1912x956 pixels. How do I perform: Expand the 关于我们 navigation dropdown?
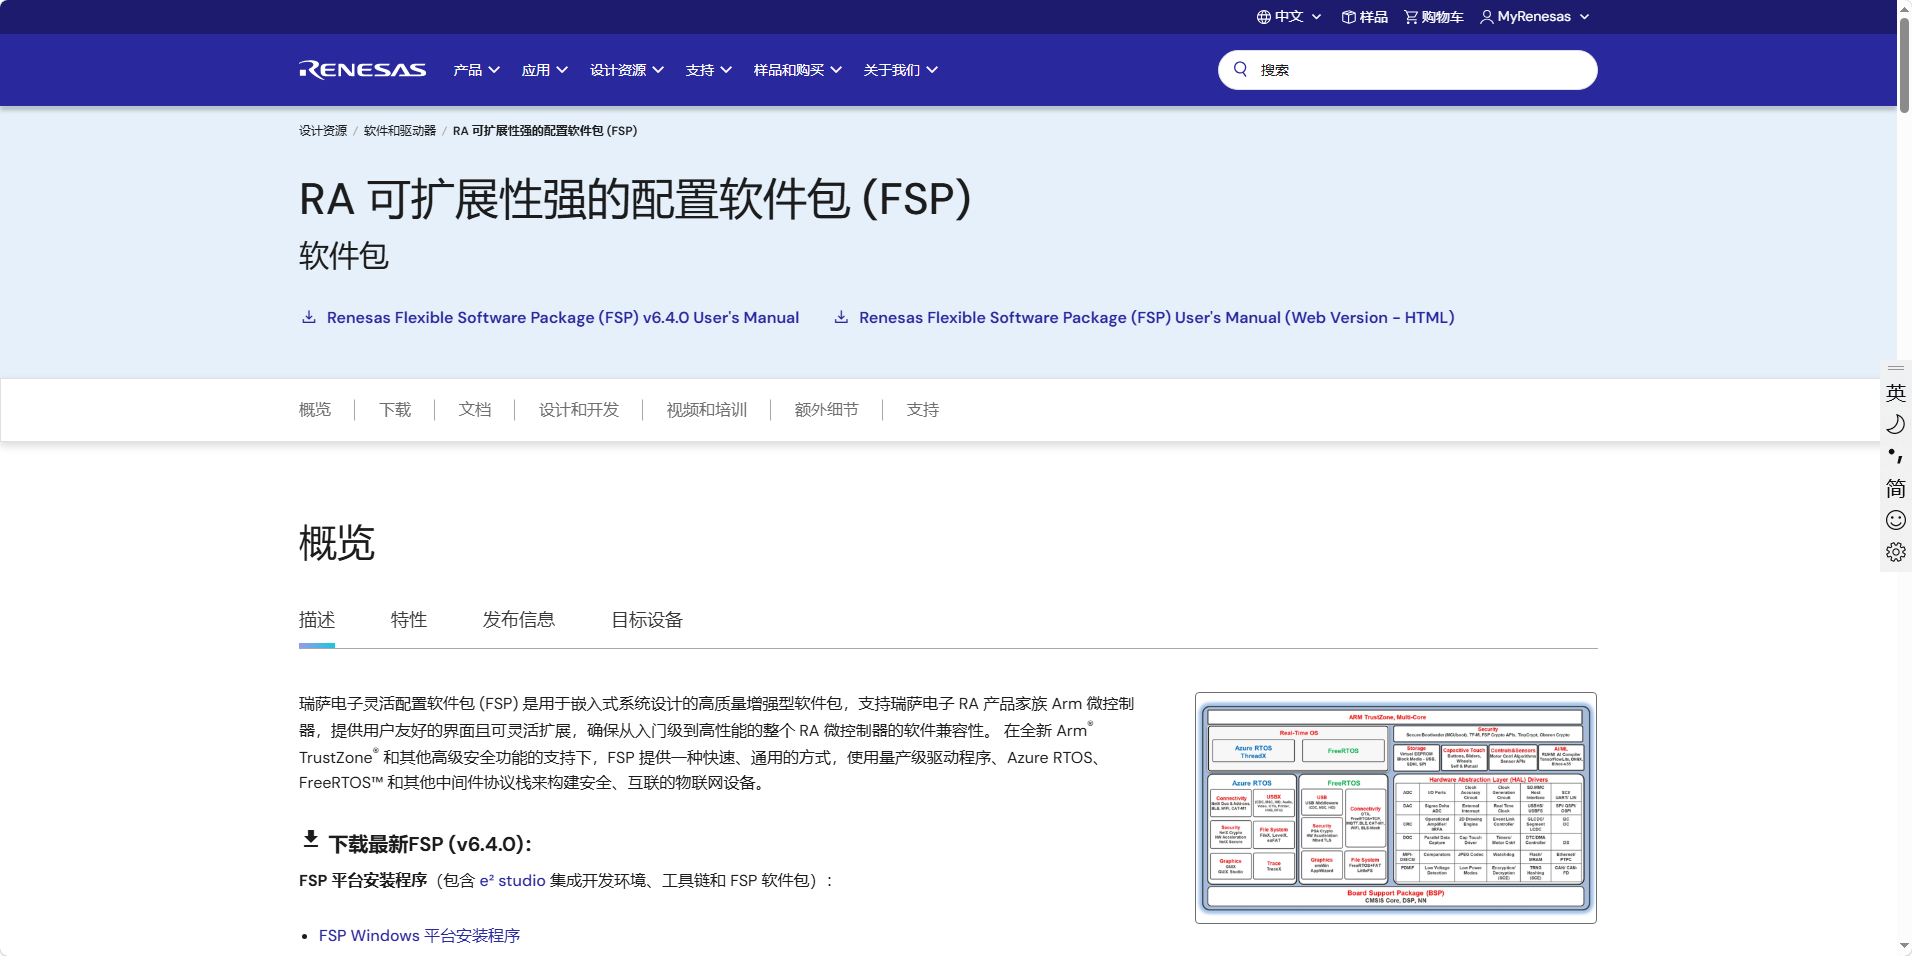click(x=901, y=70)
